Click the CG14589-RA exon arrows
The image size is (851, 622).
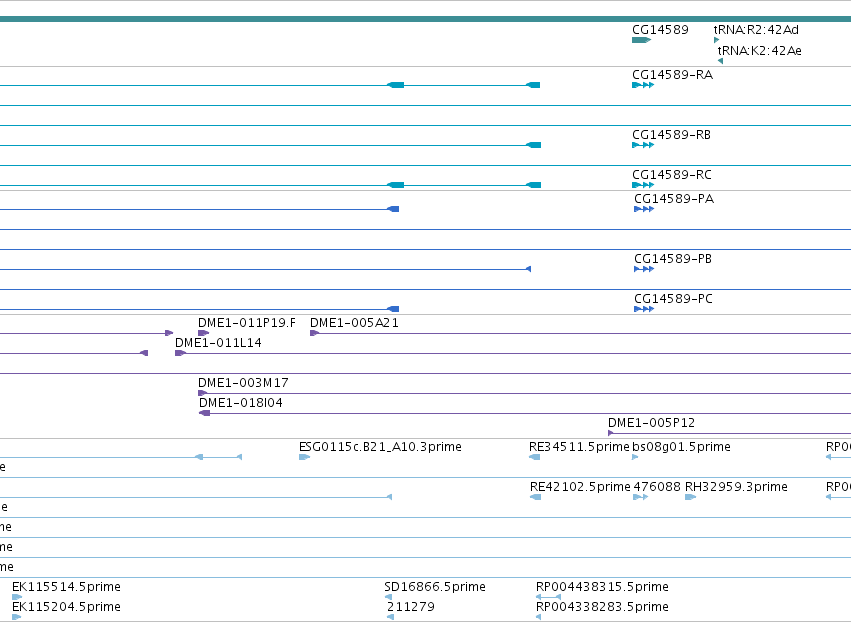pos(643,85)
